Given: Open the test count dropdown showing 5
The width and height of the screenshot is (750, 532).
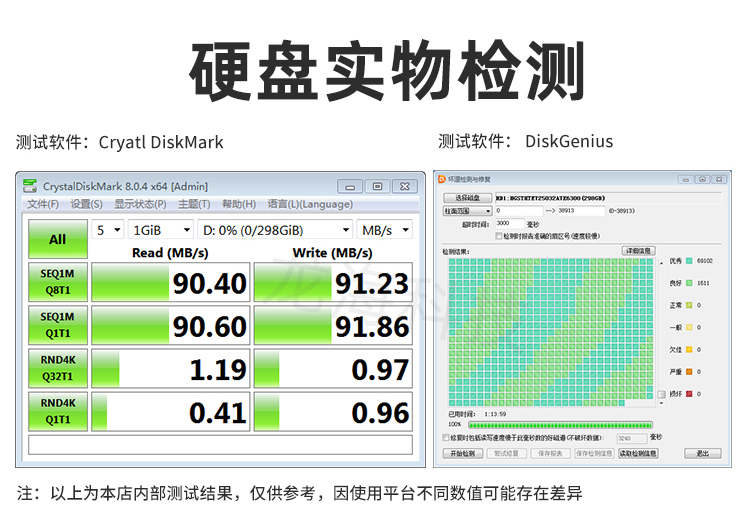Looking at the screenshot, I should 108,230.
